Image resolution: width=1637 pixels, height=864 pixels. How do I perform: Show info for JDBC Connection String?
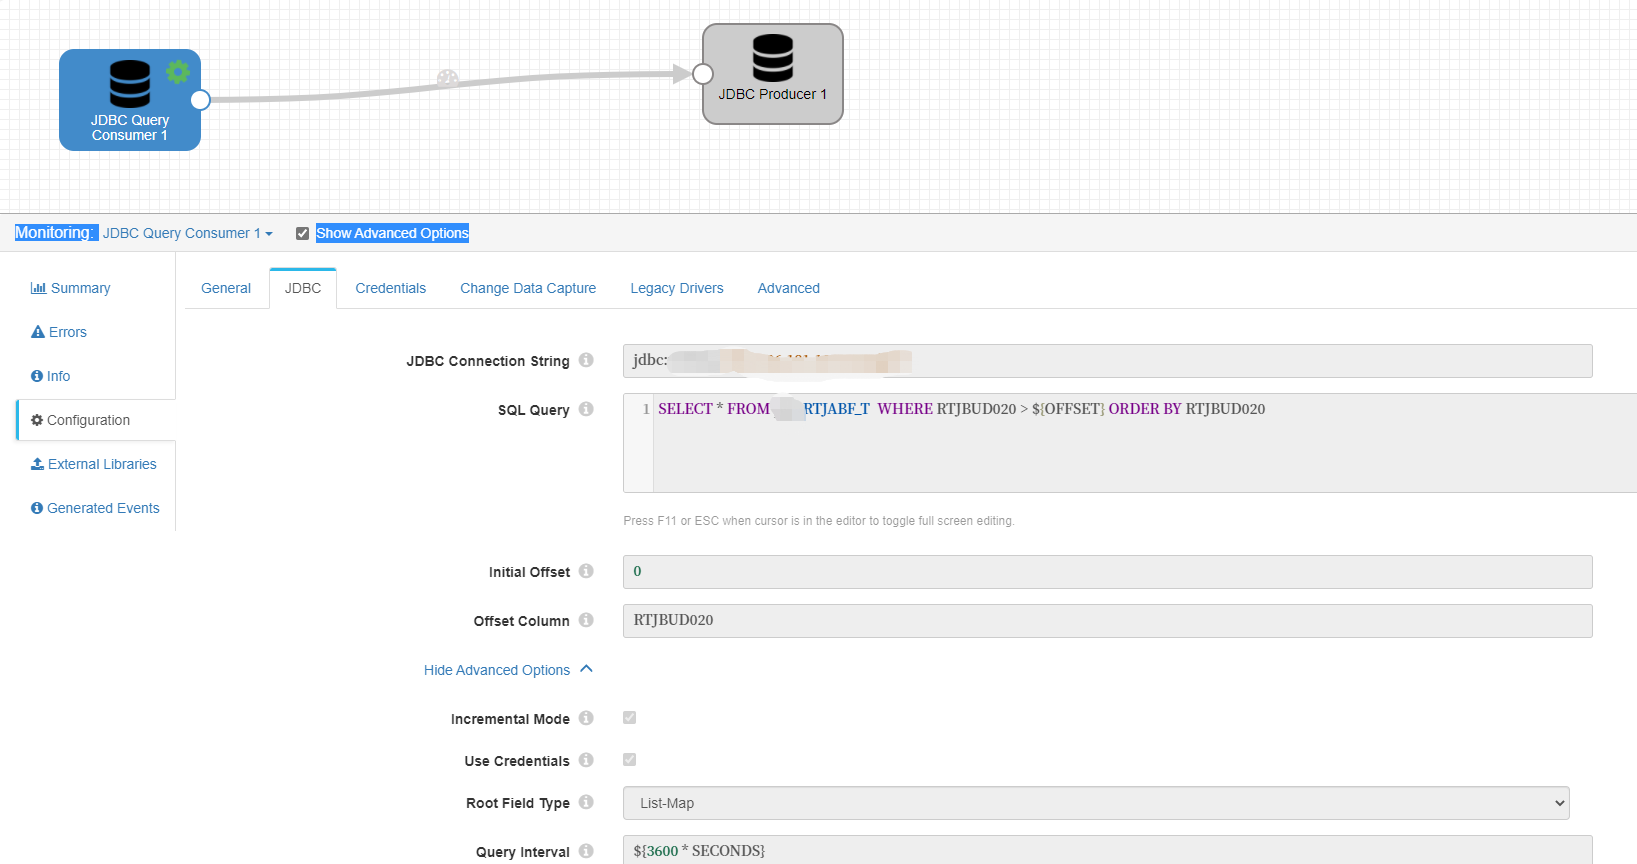[586, 360]
